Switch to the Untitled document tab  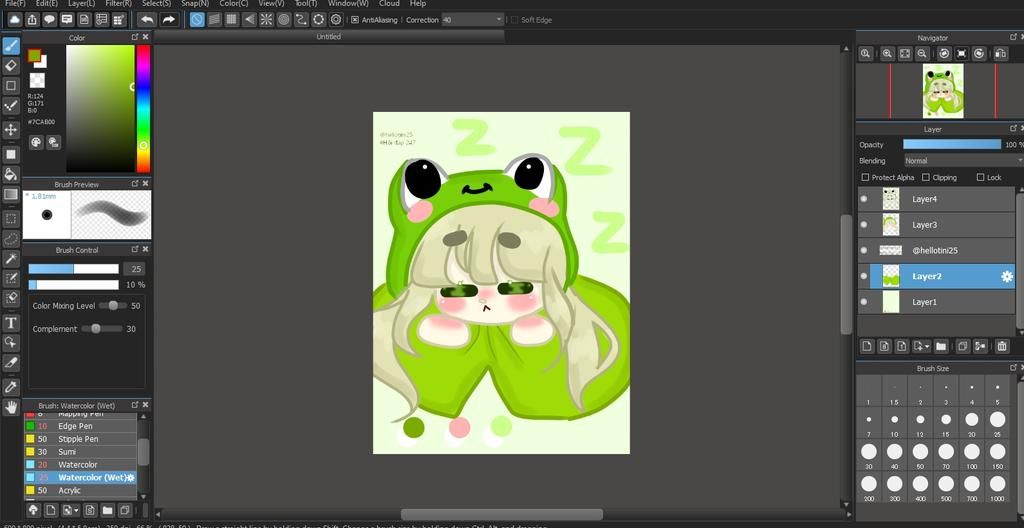tap(328, 37)
